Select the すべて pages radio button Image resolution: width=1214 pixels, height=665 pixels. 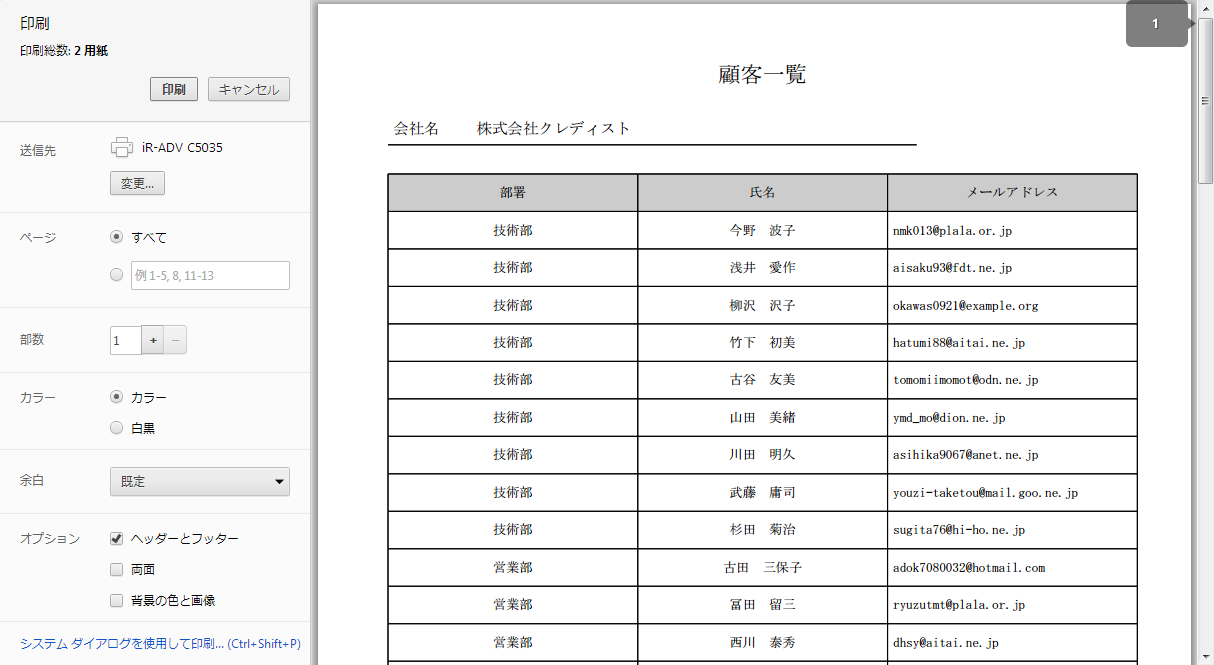click(117, 237)
